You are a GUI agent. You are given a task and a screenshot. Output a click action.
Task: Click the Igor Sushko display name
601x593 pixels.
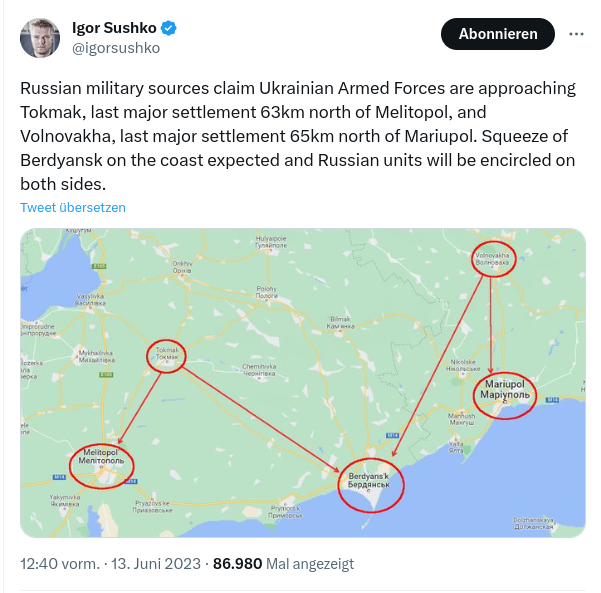point(112,27)
